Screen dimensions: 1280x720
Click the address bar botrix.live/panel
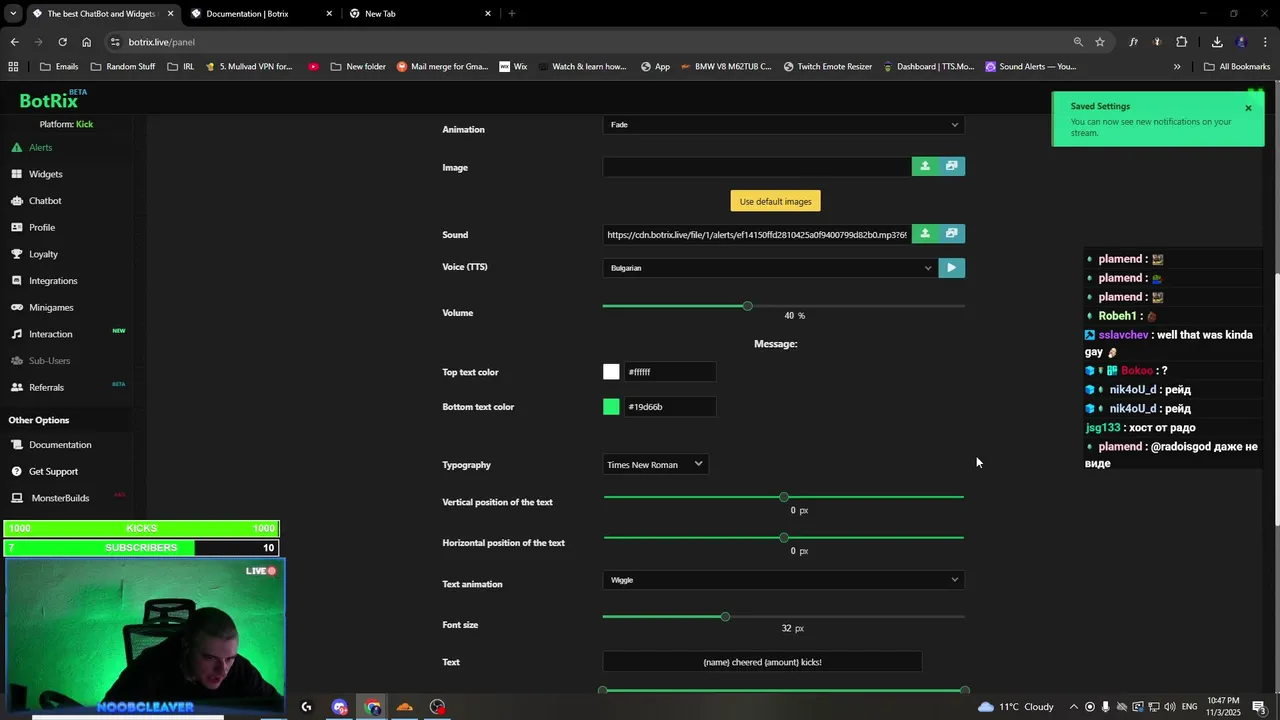(590, 42)
